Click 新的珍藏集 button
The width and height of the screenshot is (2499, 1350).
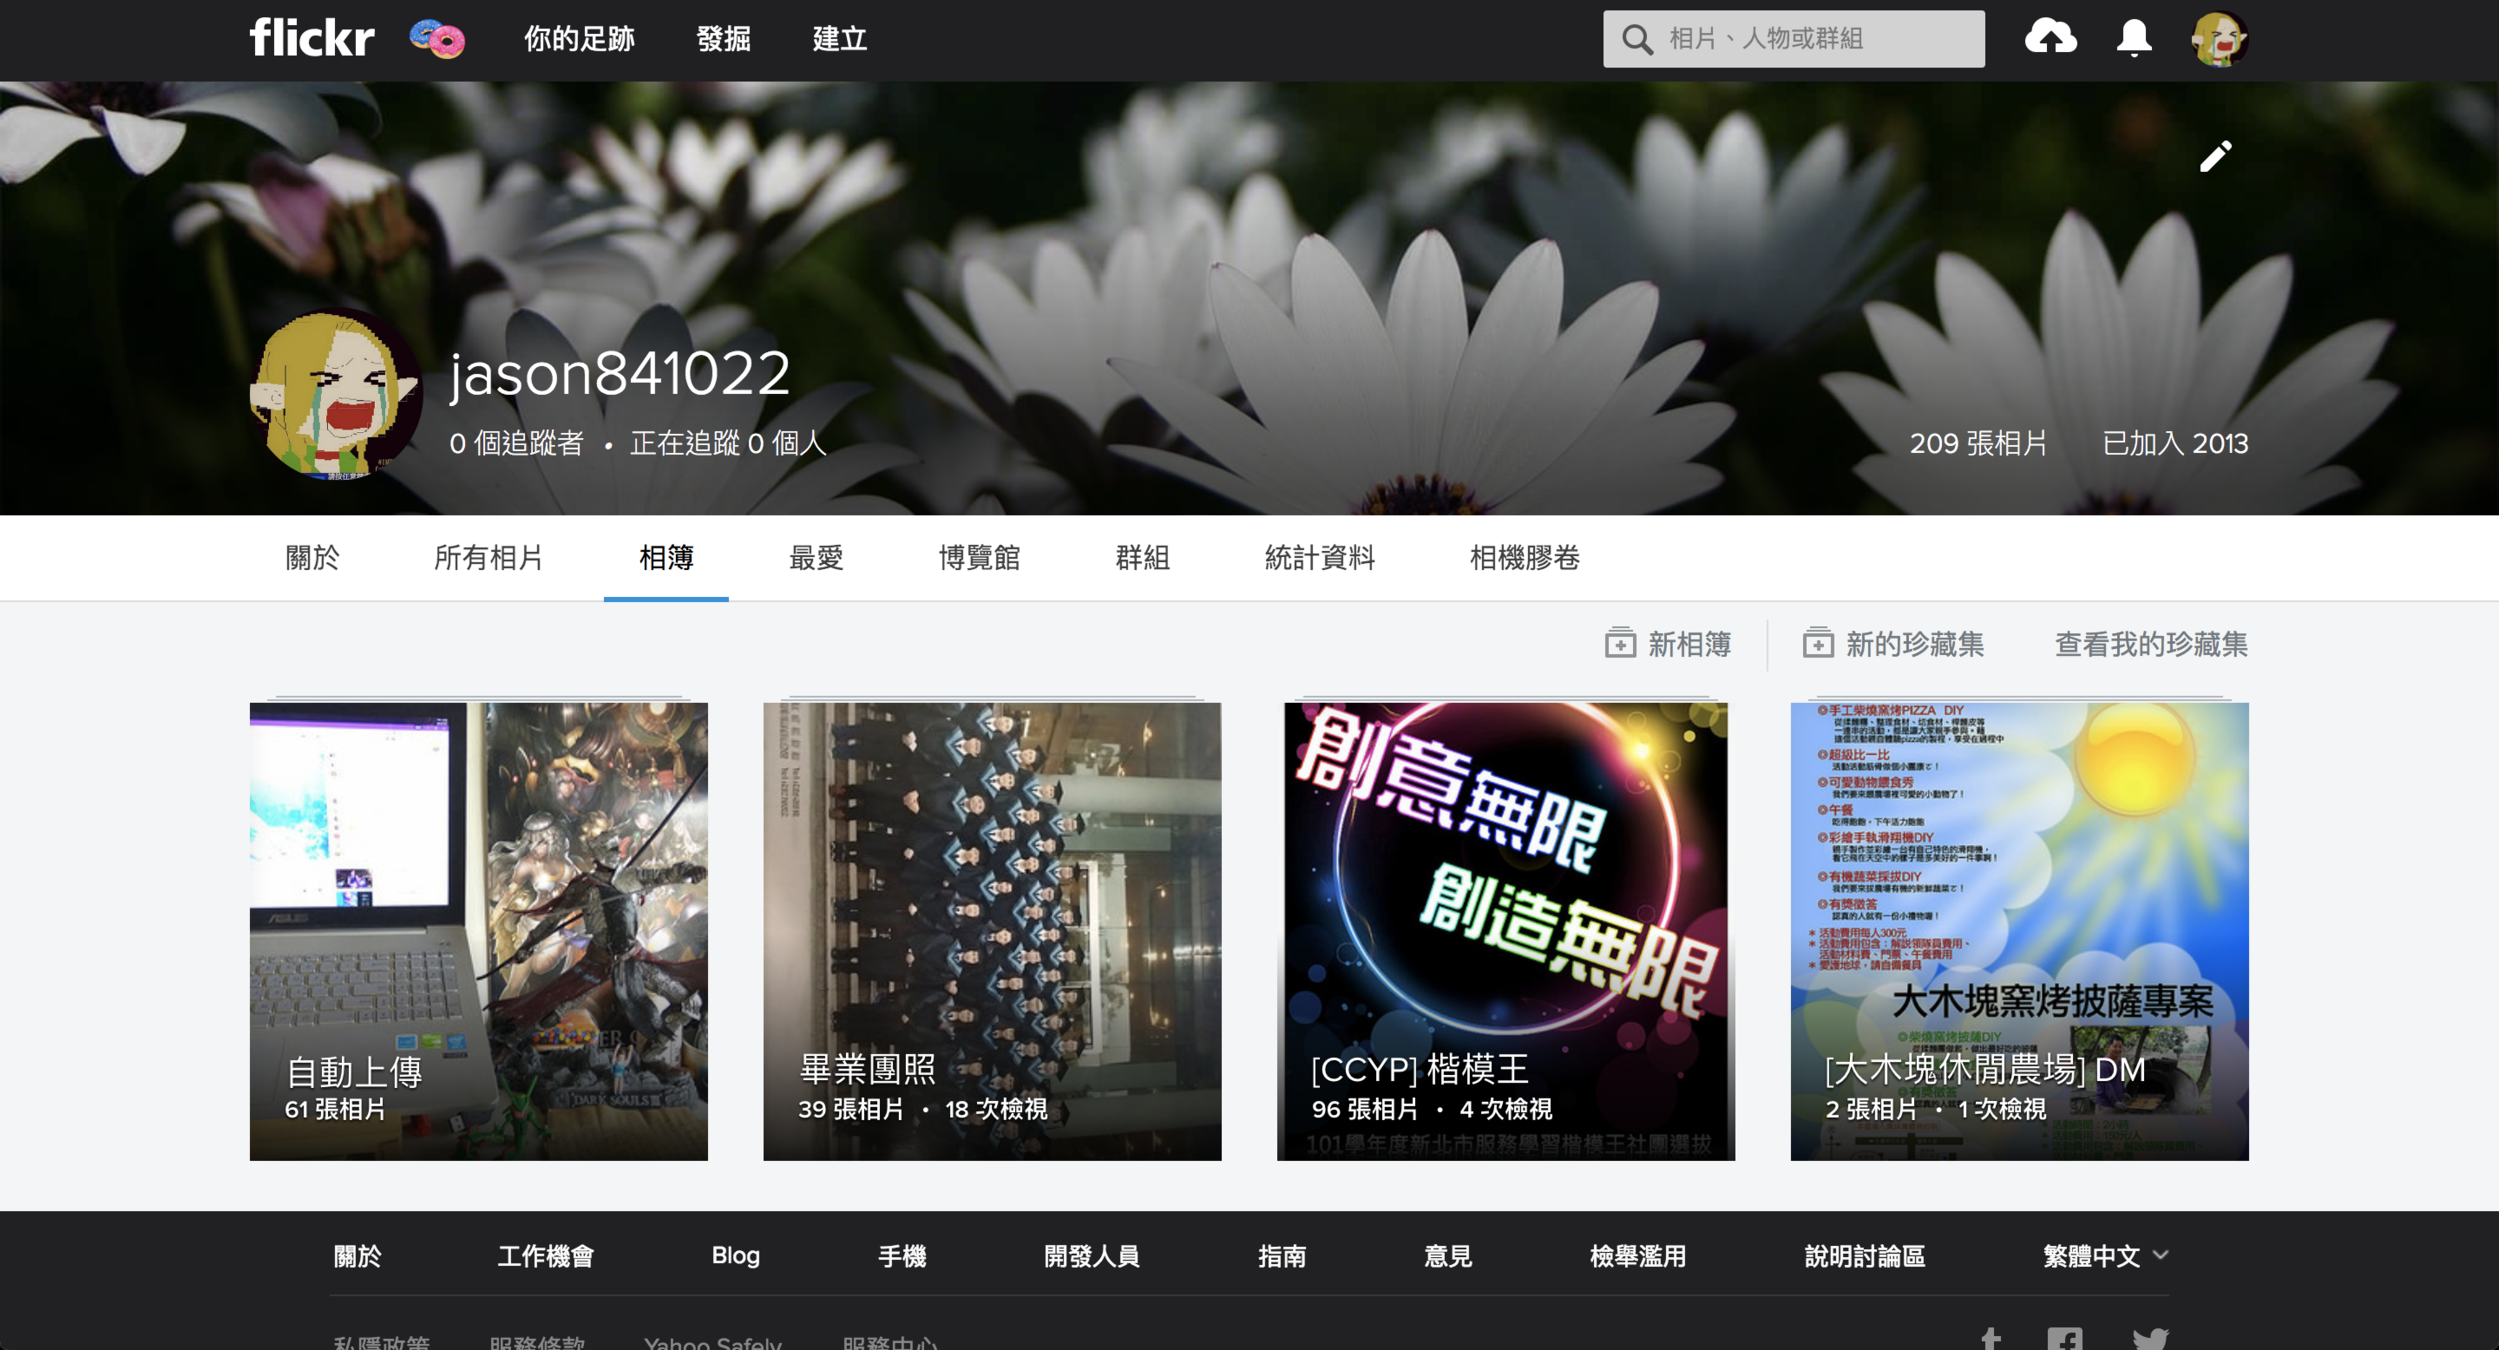click(x=1893, y=644)
